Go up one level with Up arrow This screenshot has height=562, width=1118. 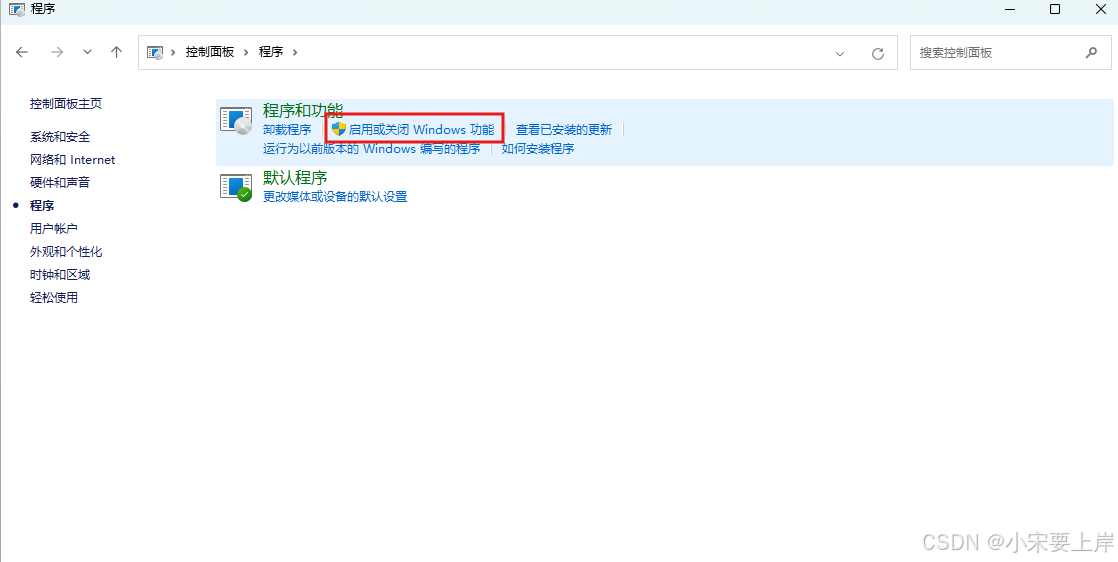pos(117,52)
